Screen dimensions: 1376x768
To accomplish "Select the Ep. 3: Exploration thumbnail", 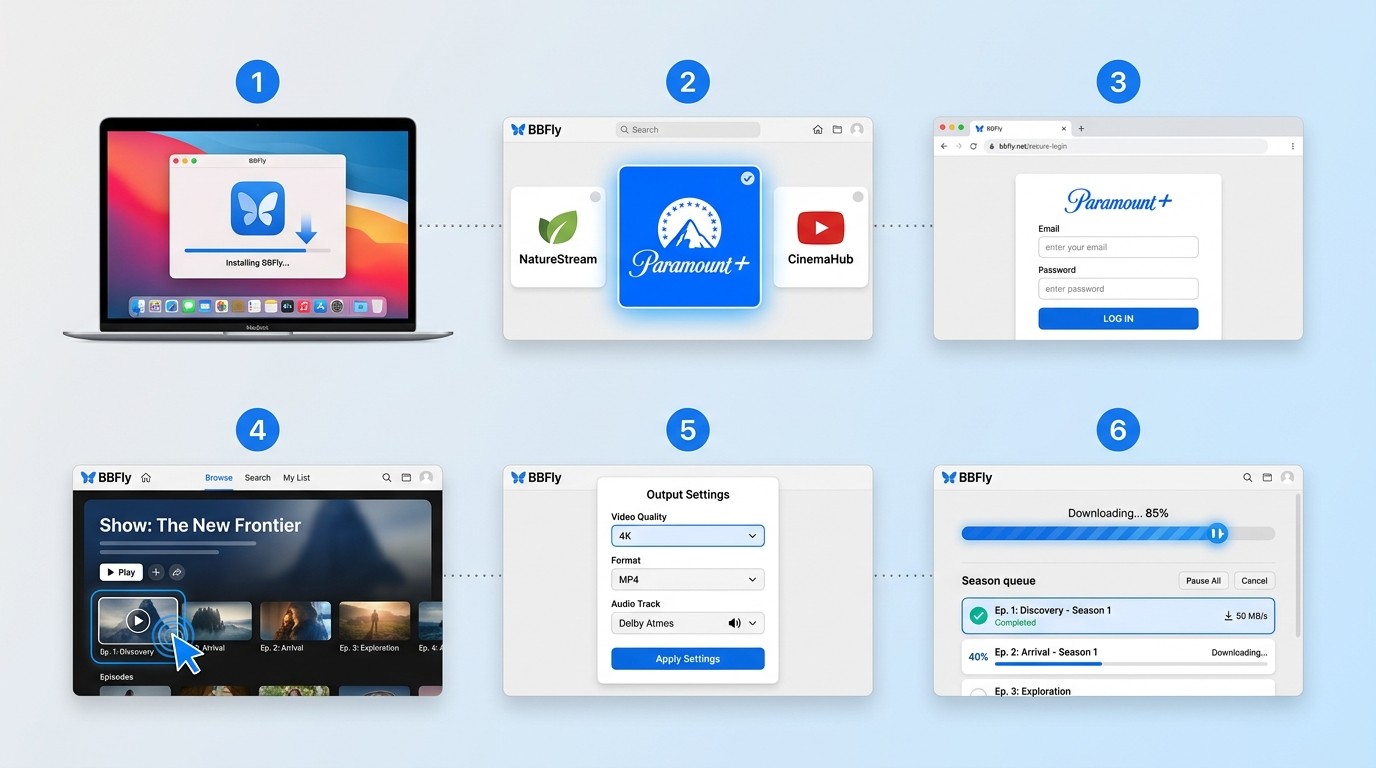I will 374,621.
